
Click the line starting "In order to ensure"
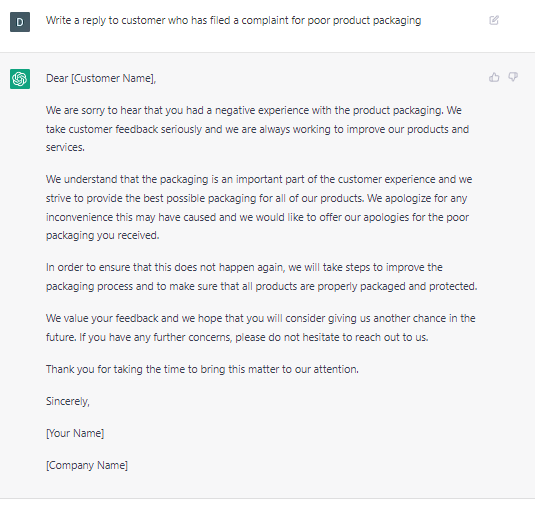coord(244,267)
